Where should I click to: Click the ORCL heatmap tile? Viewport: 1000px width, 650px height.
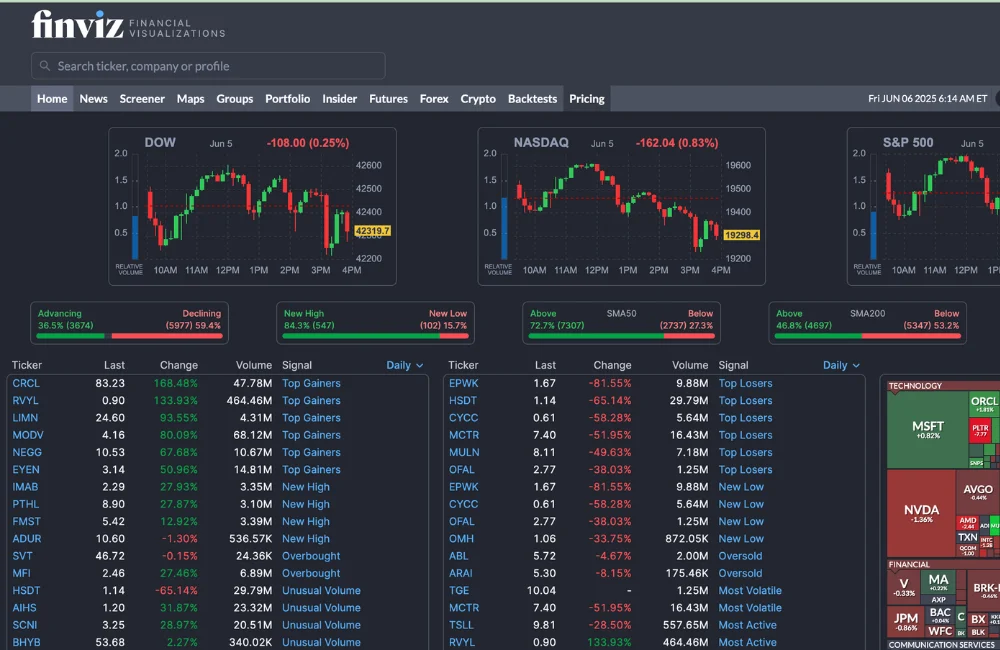click(x=984, y=404)
